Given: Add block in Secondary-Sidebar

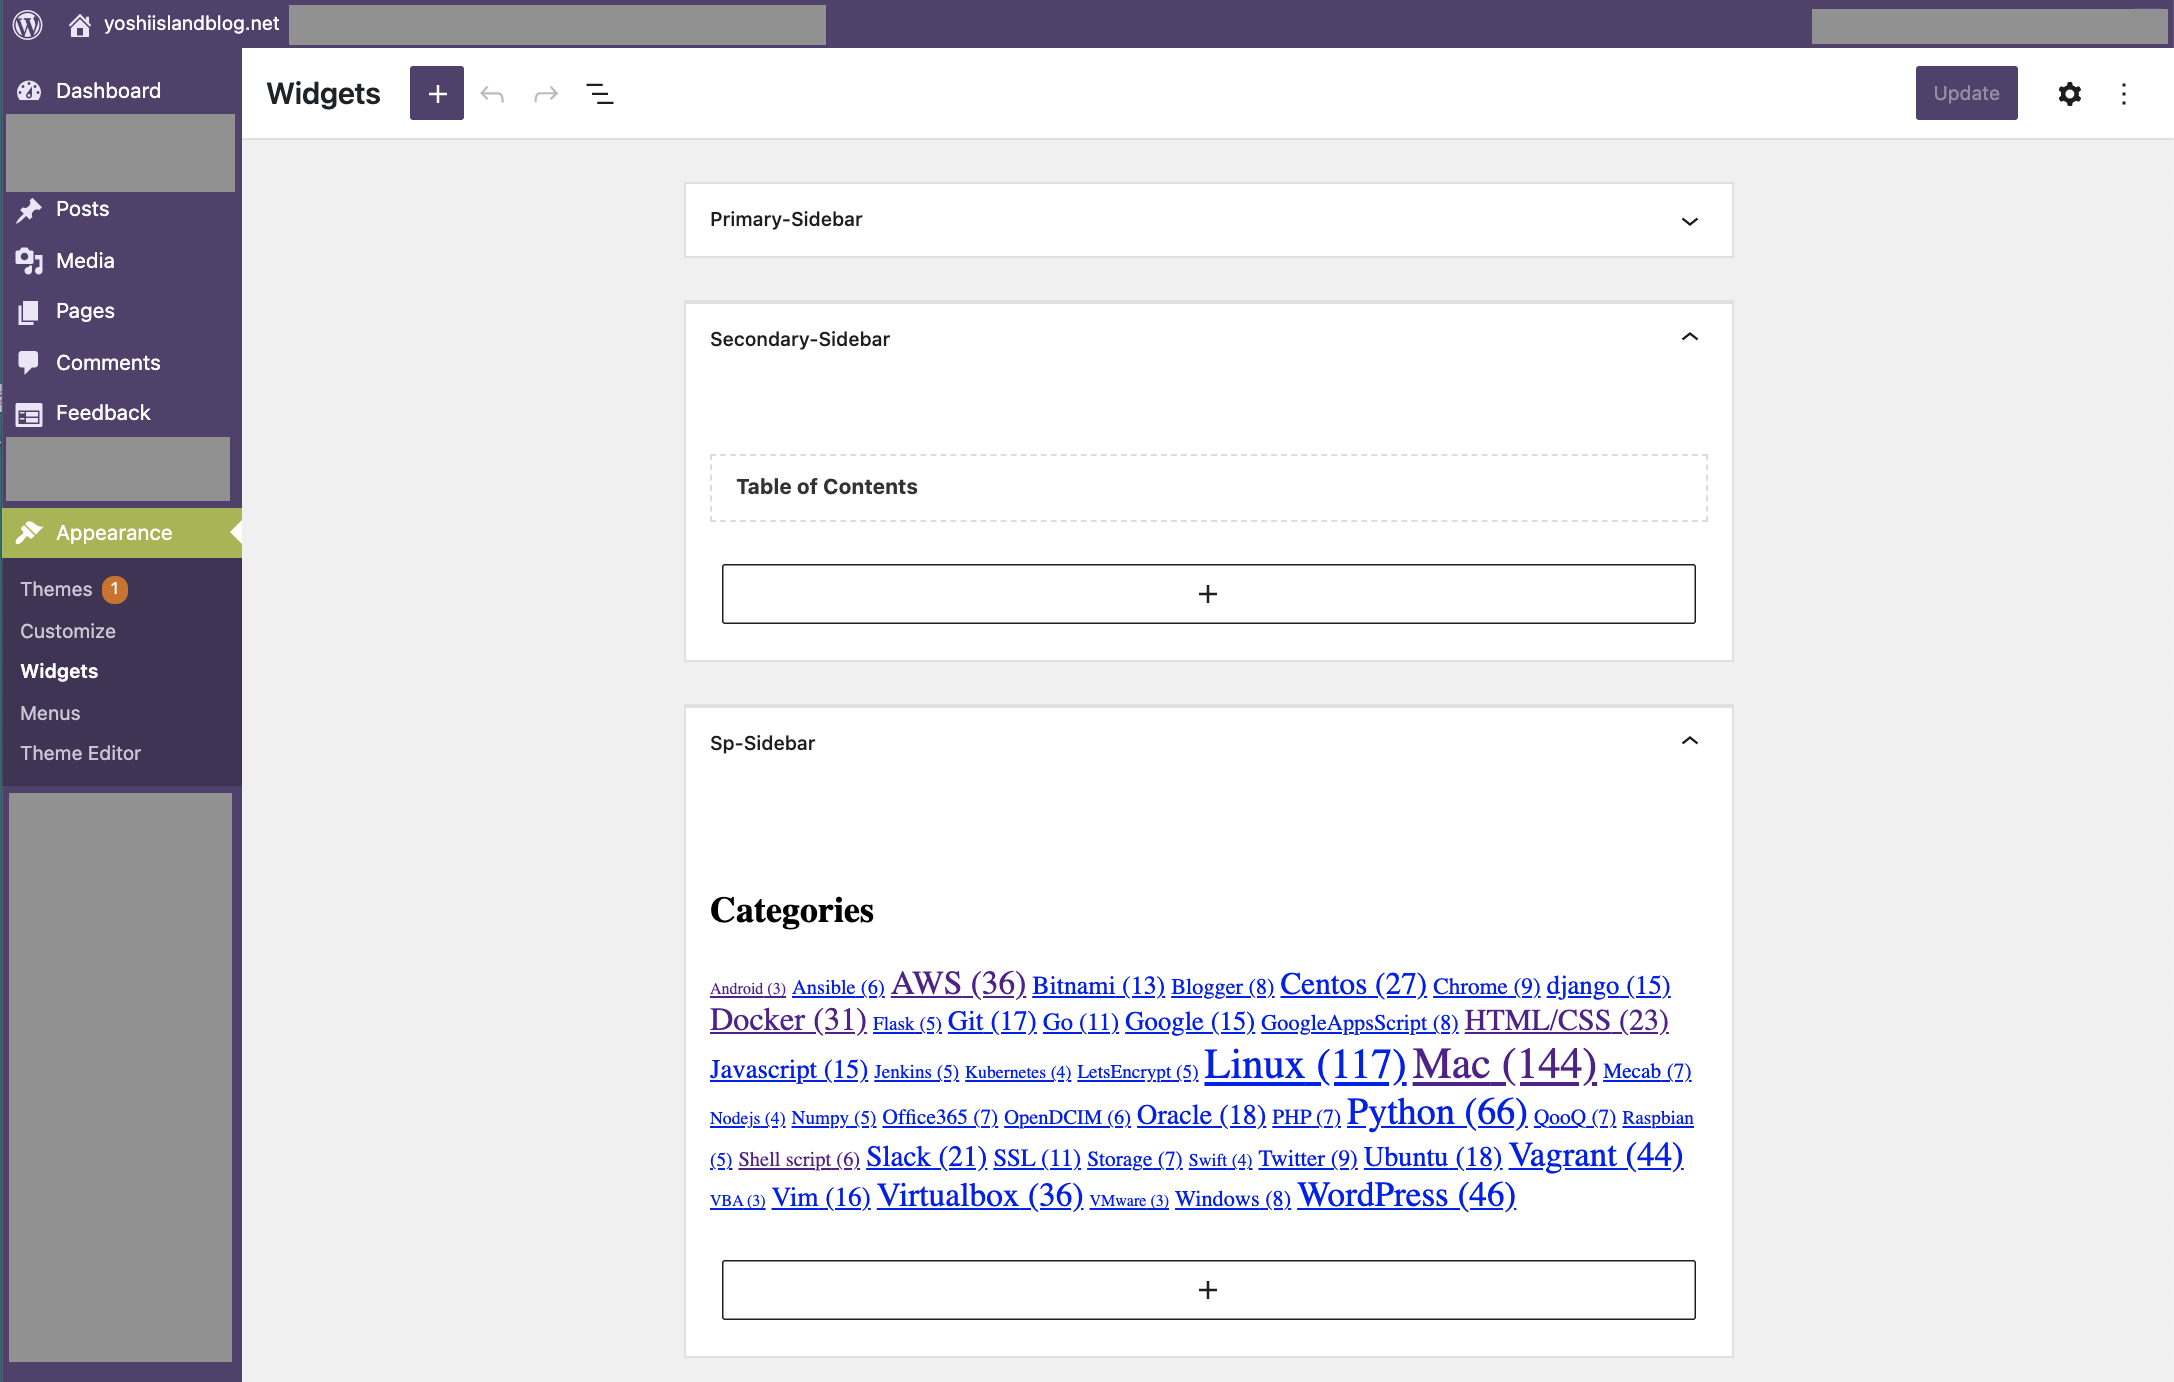Looking at the screenshot, I should [x=1208, y=594].
